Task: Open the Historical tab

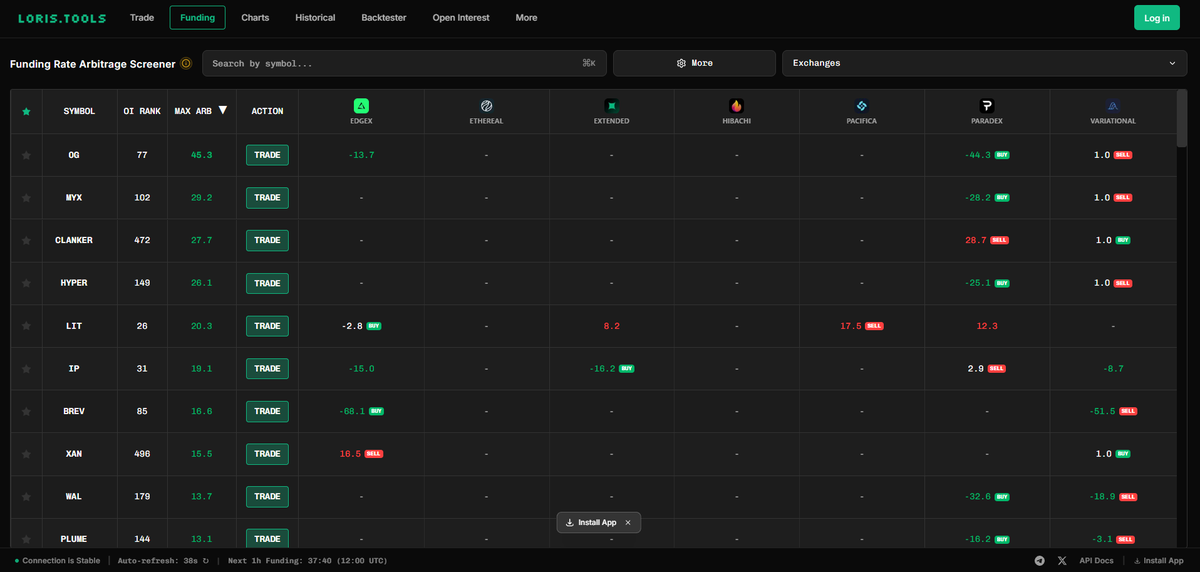Action: [315, 18]
